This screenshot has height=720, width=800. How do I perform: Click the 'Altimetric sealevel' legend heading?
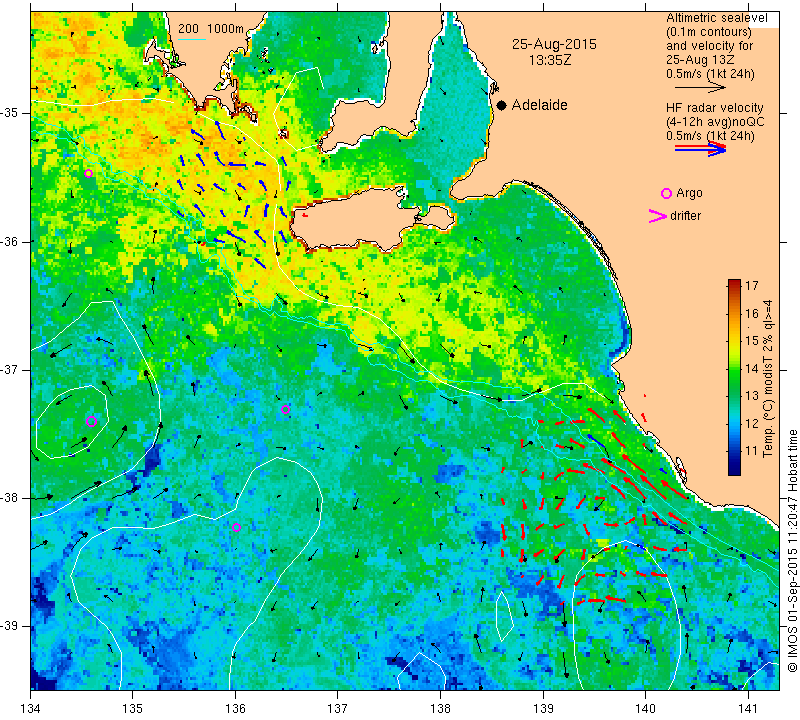pos(716,18)
